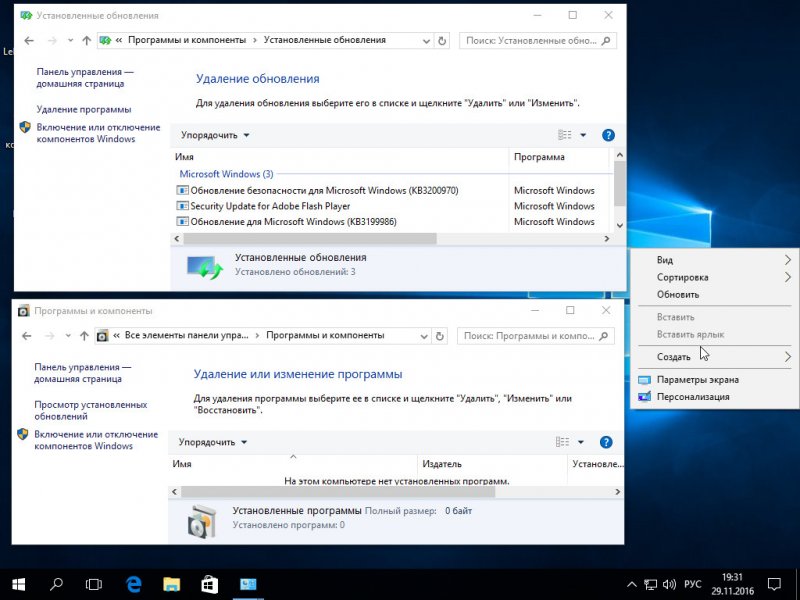
Task: Choose Обновить in context menu
Action: (x=715, y=295)
